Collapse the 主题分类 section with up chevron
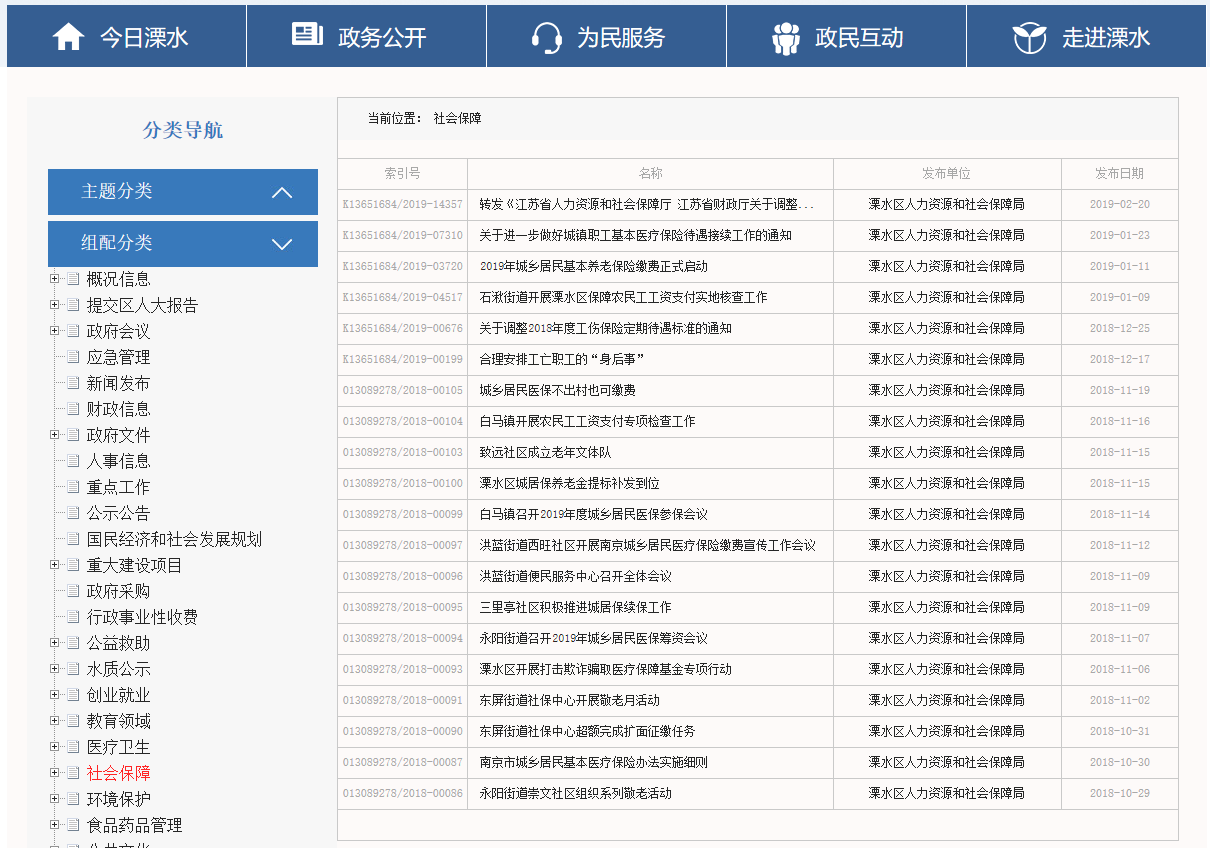Screen dimensions: 1210x848 [x=282, y=192]
